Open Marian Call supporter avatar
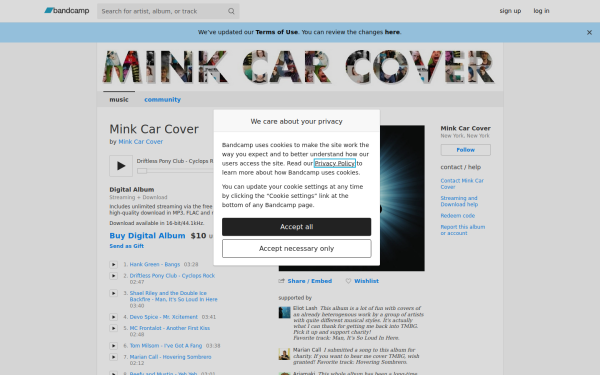This screenshot has width=600, height=375. tap(284, 354)
